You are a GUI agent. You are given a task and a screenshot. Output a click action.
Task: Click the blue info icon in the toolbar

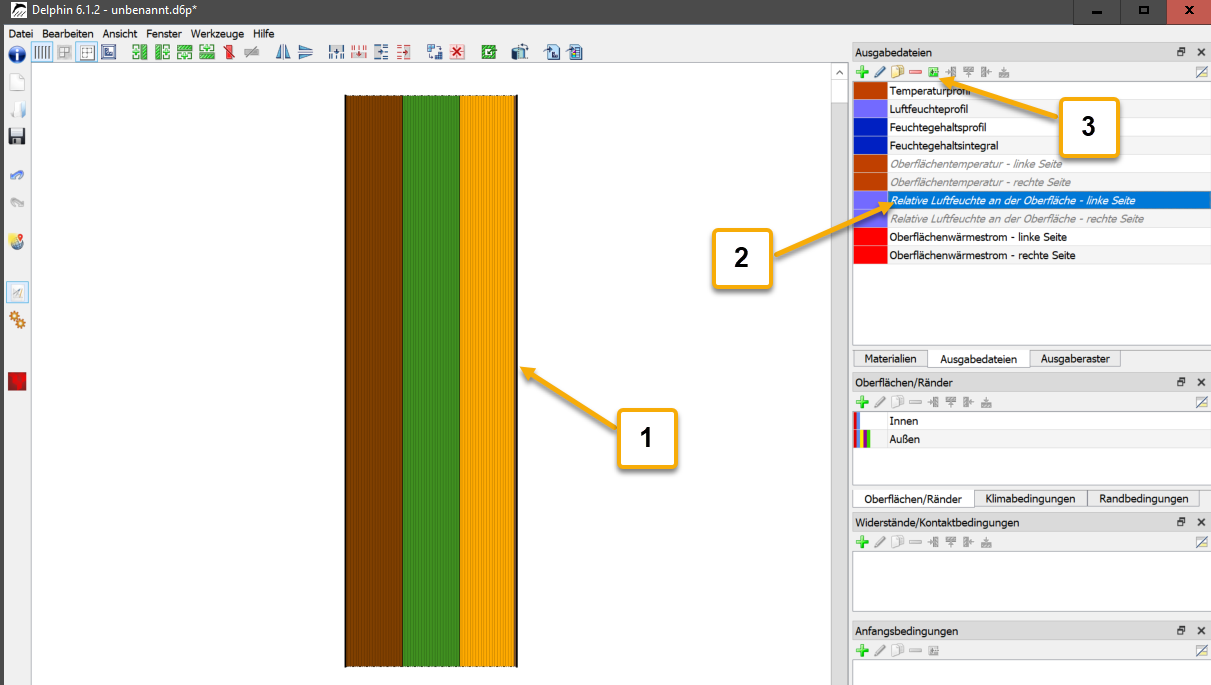point(16,53)
